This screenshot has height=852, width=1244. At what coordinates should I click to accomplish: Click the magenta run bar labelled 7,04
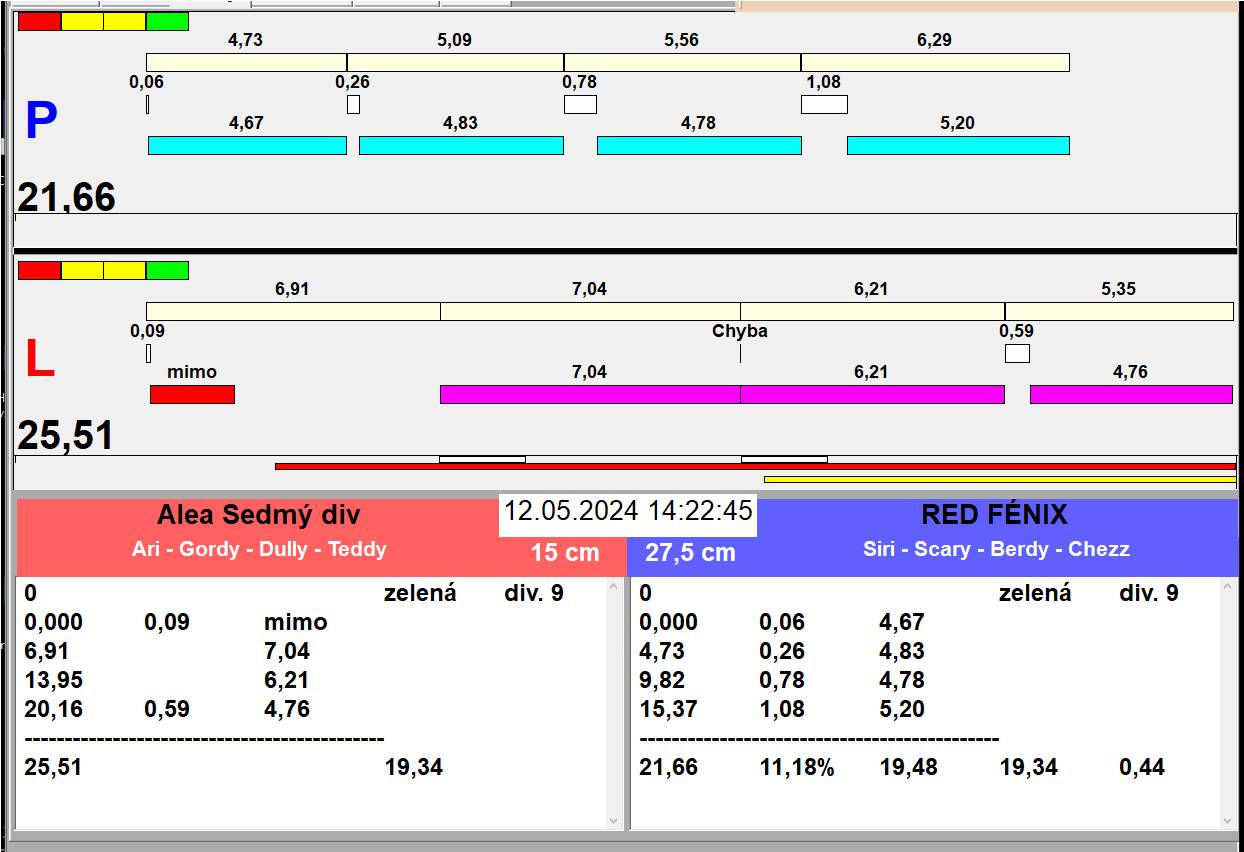pyautogui.click(x=590, y=394)
